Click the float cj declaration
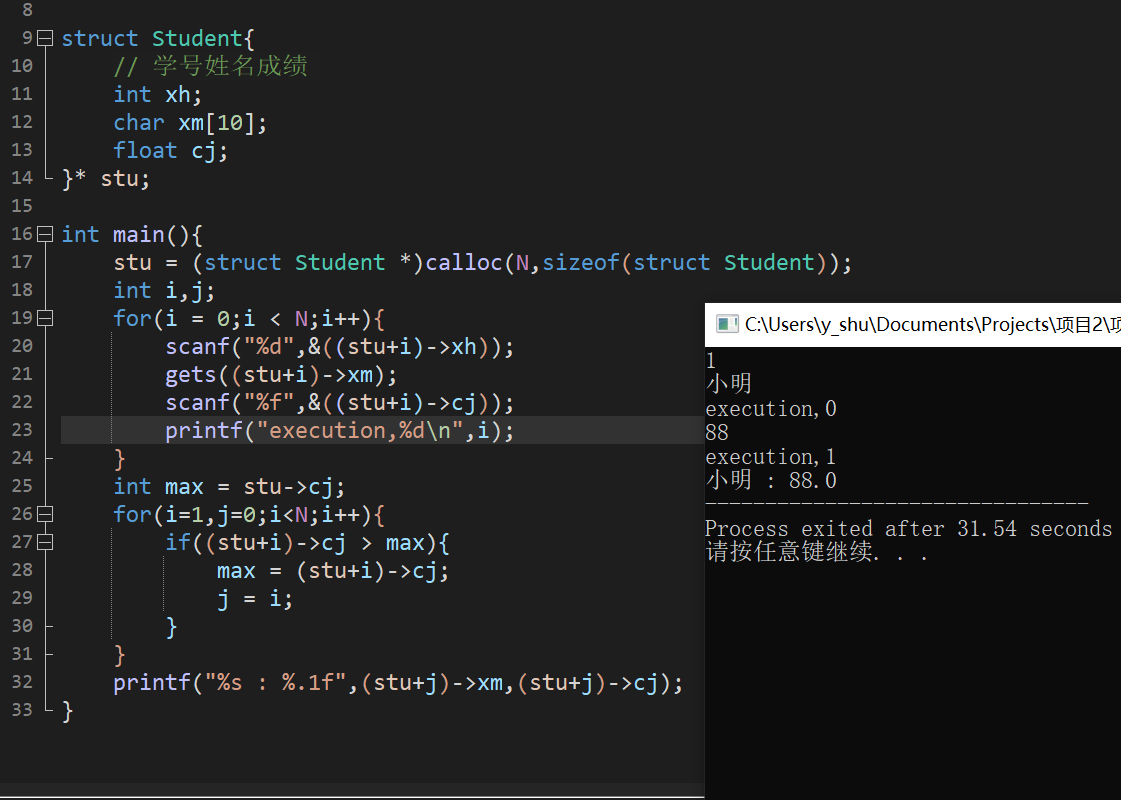The width and height of the screenshot is (1121, 800). tap(170, 151)
